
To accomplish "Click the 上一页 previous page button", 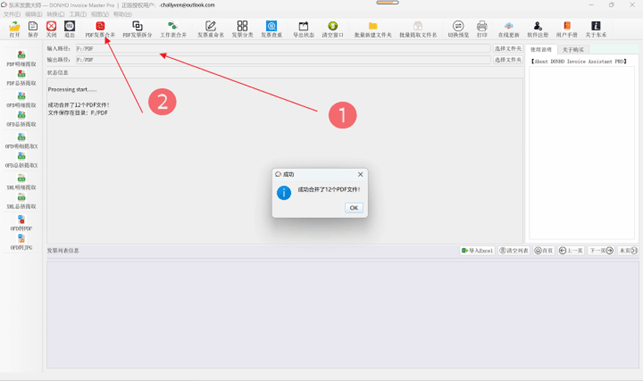I will point(571,251).
